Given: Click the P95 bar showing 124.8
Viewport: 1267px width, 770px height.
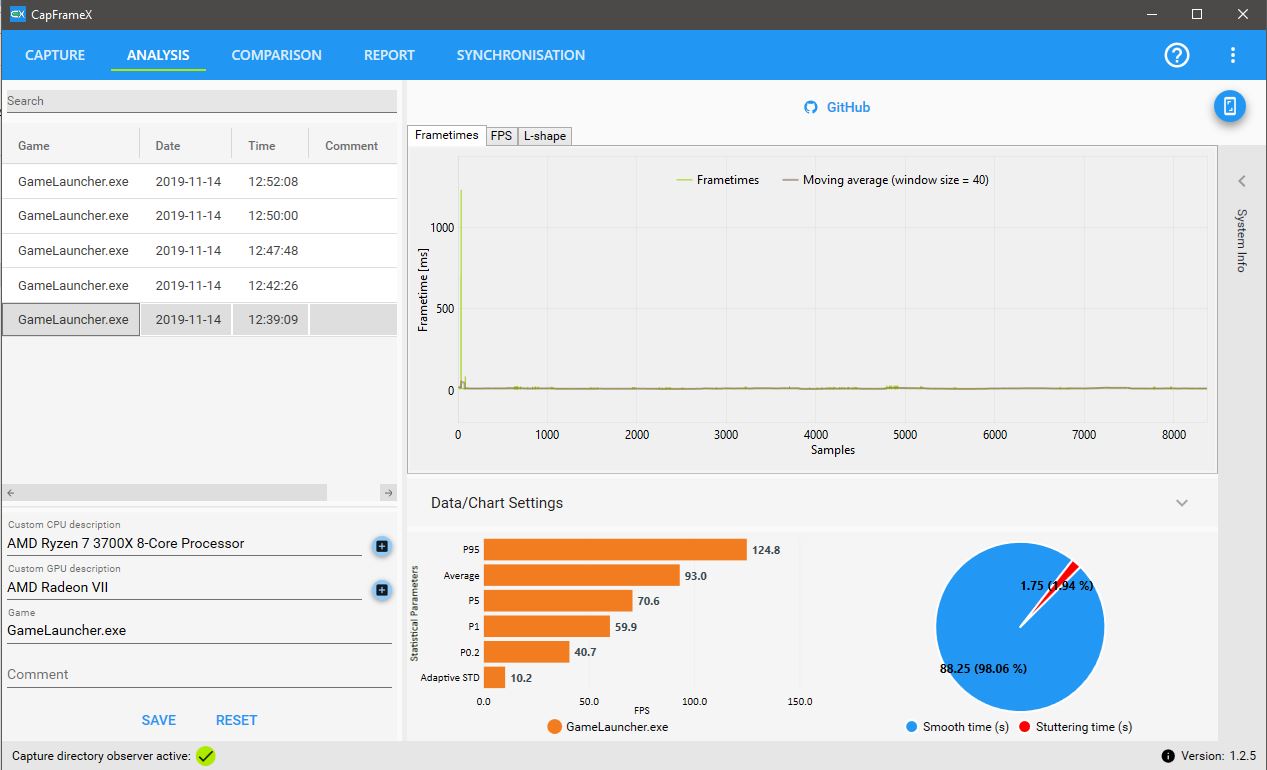Looking at the screenshot, I should (x=615, y=550).
